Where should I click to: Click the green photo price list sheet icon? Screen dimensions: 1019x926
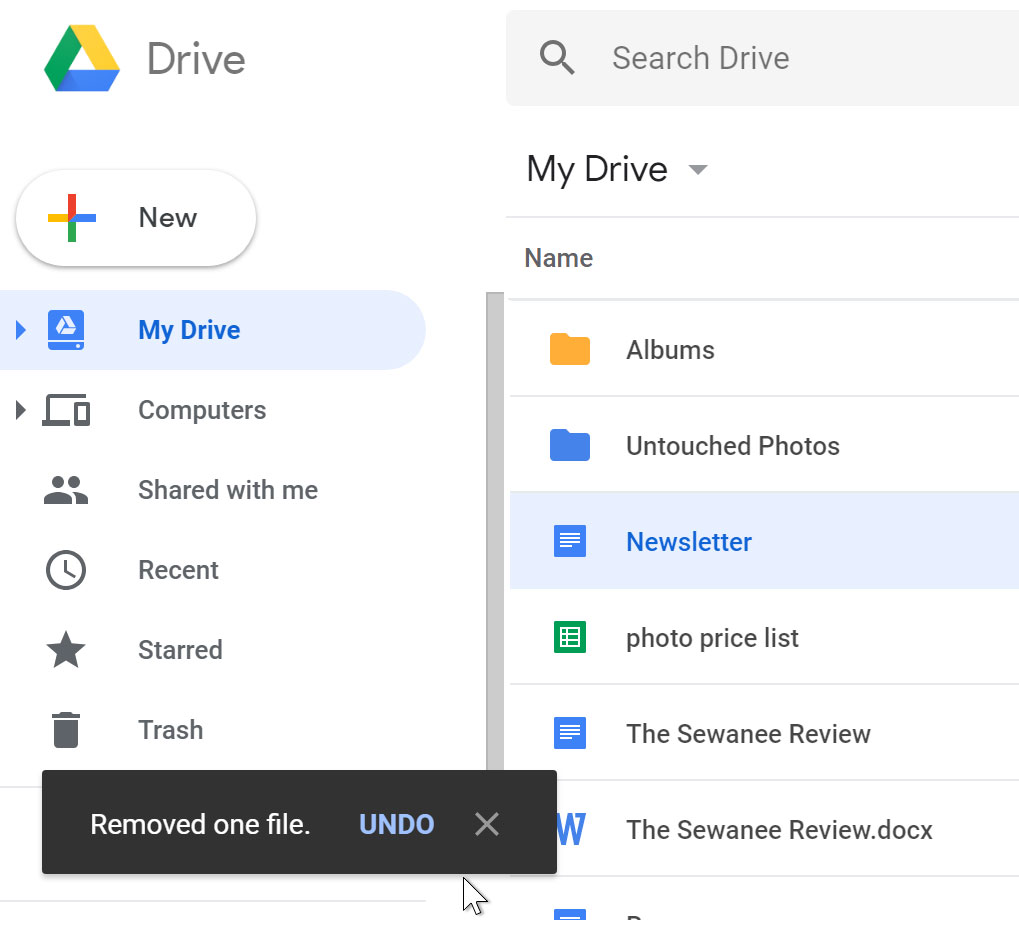(x=570, y=638)
